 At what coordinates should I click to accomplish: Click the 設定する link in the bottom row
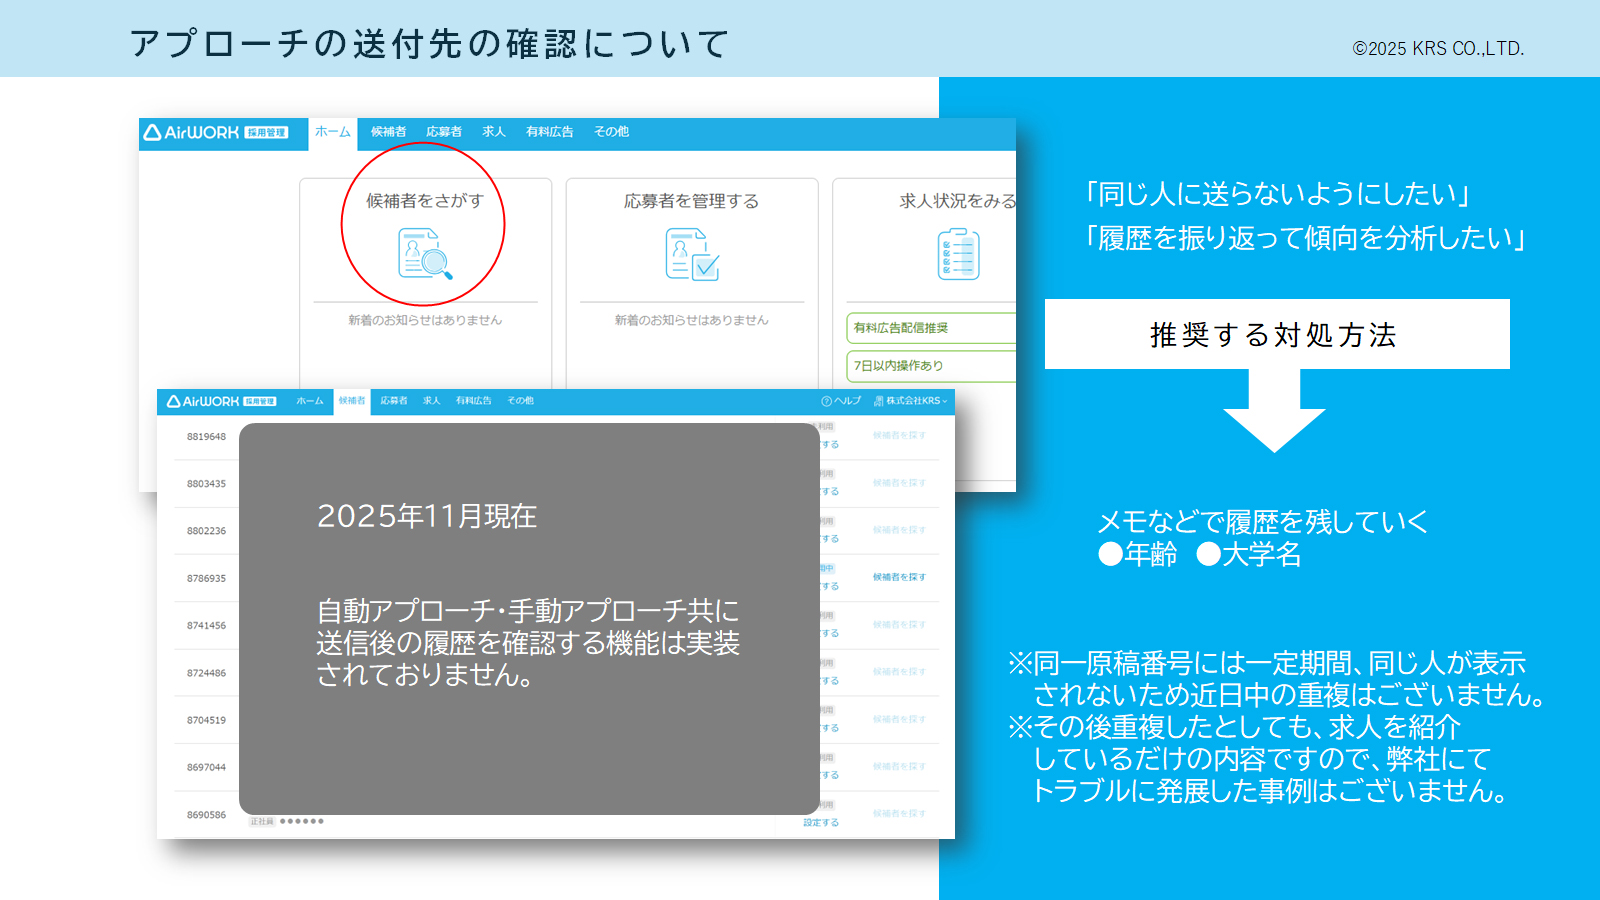point(821,823)
